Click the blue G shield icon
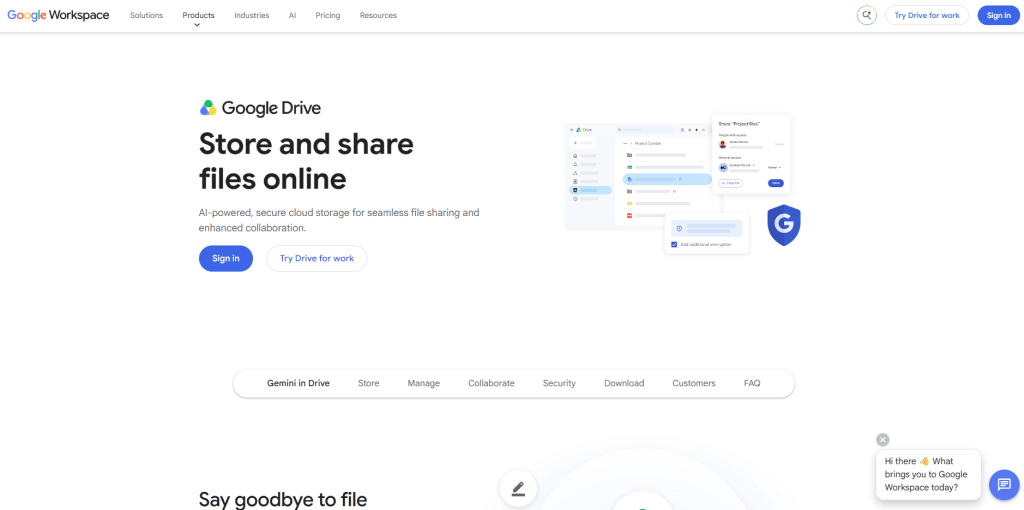 (784, 225)
